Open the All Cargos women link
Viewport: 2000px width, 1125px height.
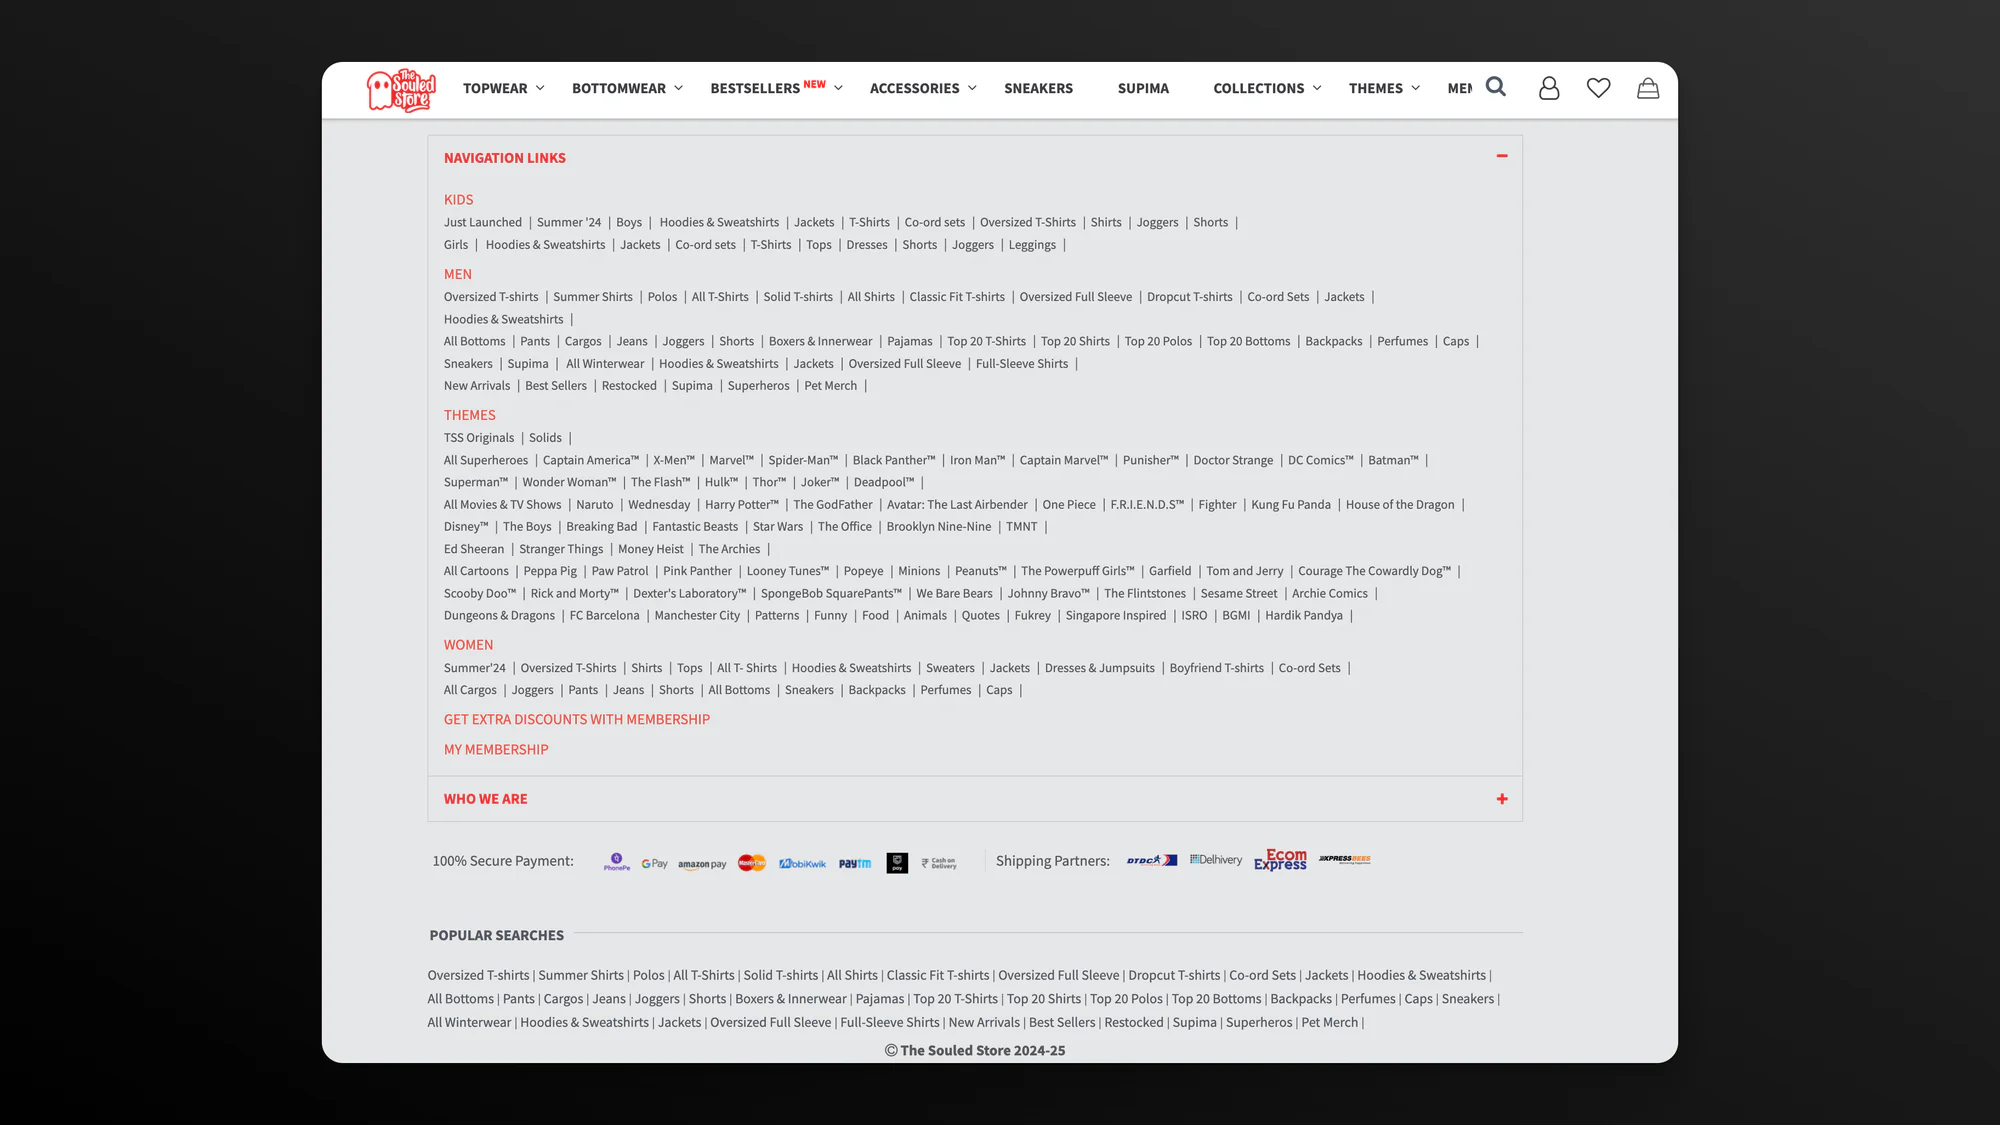(470, 689)
